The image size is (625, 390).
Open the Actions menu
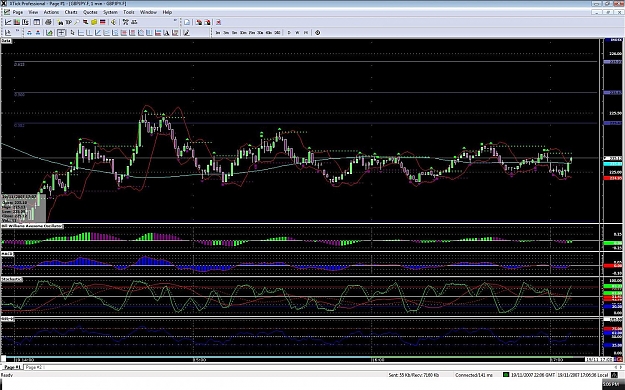pyautogui.click(x=51, y=12)
